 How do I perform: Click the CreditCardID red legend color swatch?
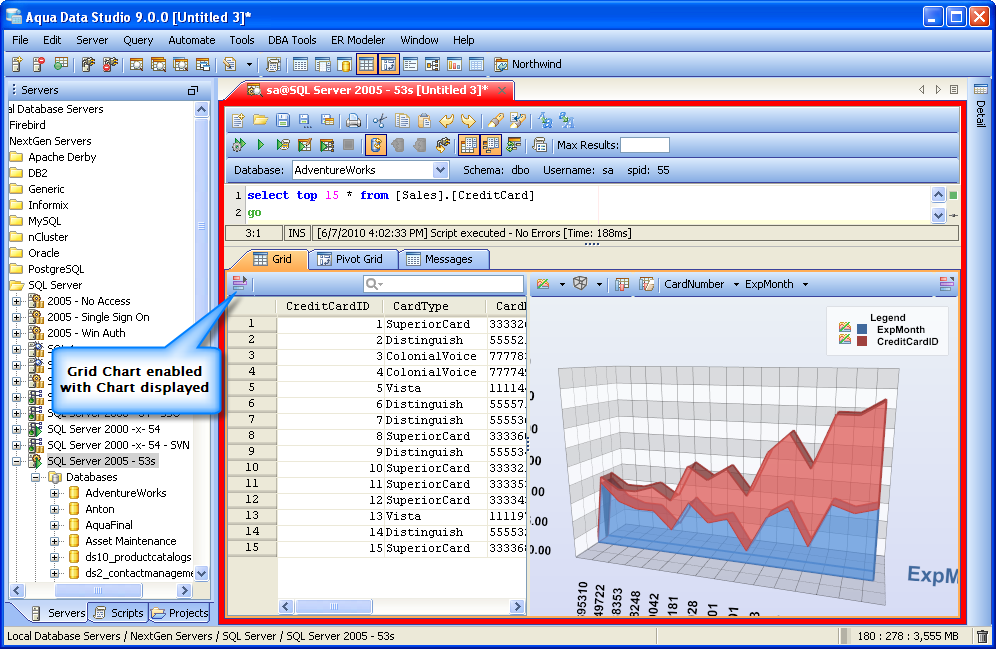pos(862,342)
